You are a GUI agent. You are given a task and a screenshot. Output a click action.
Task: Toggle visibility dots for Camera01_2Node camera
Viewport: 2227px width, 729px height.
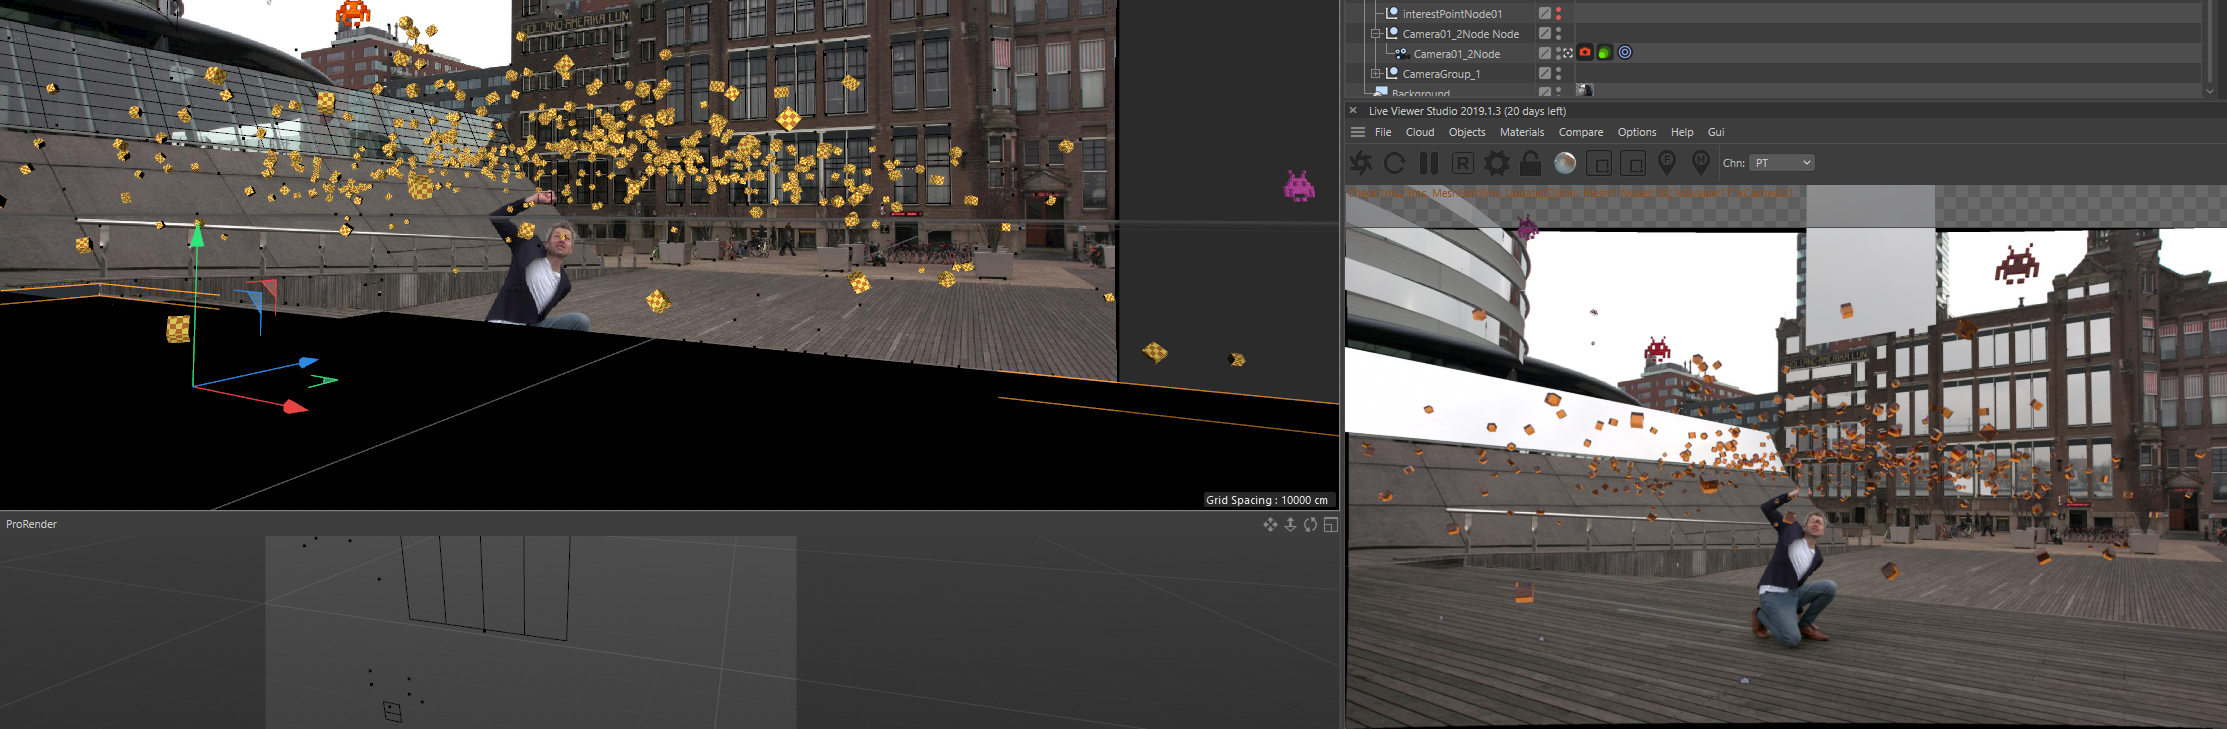click(1558, 53)
